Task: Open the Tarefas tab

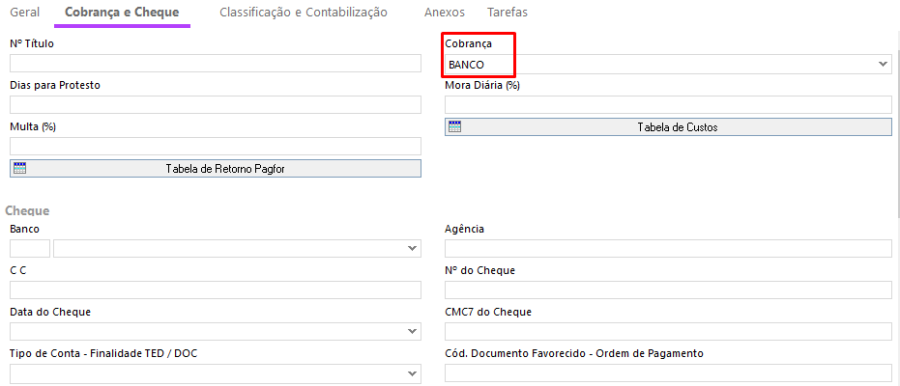Action: coord(507,12)
